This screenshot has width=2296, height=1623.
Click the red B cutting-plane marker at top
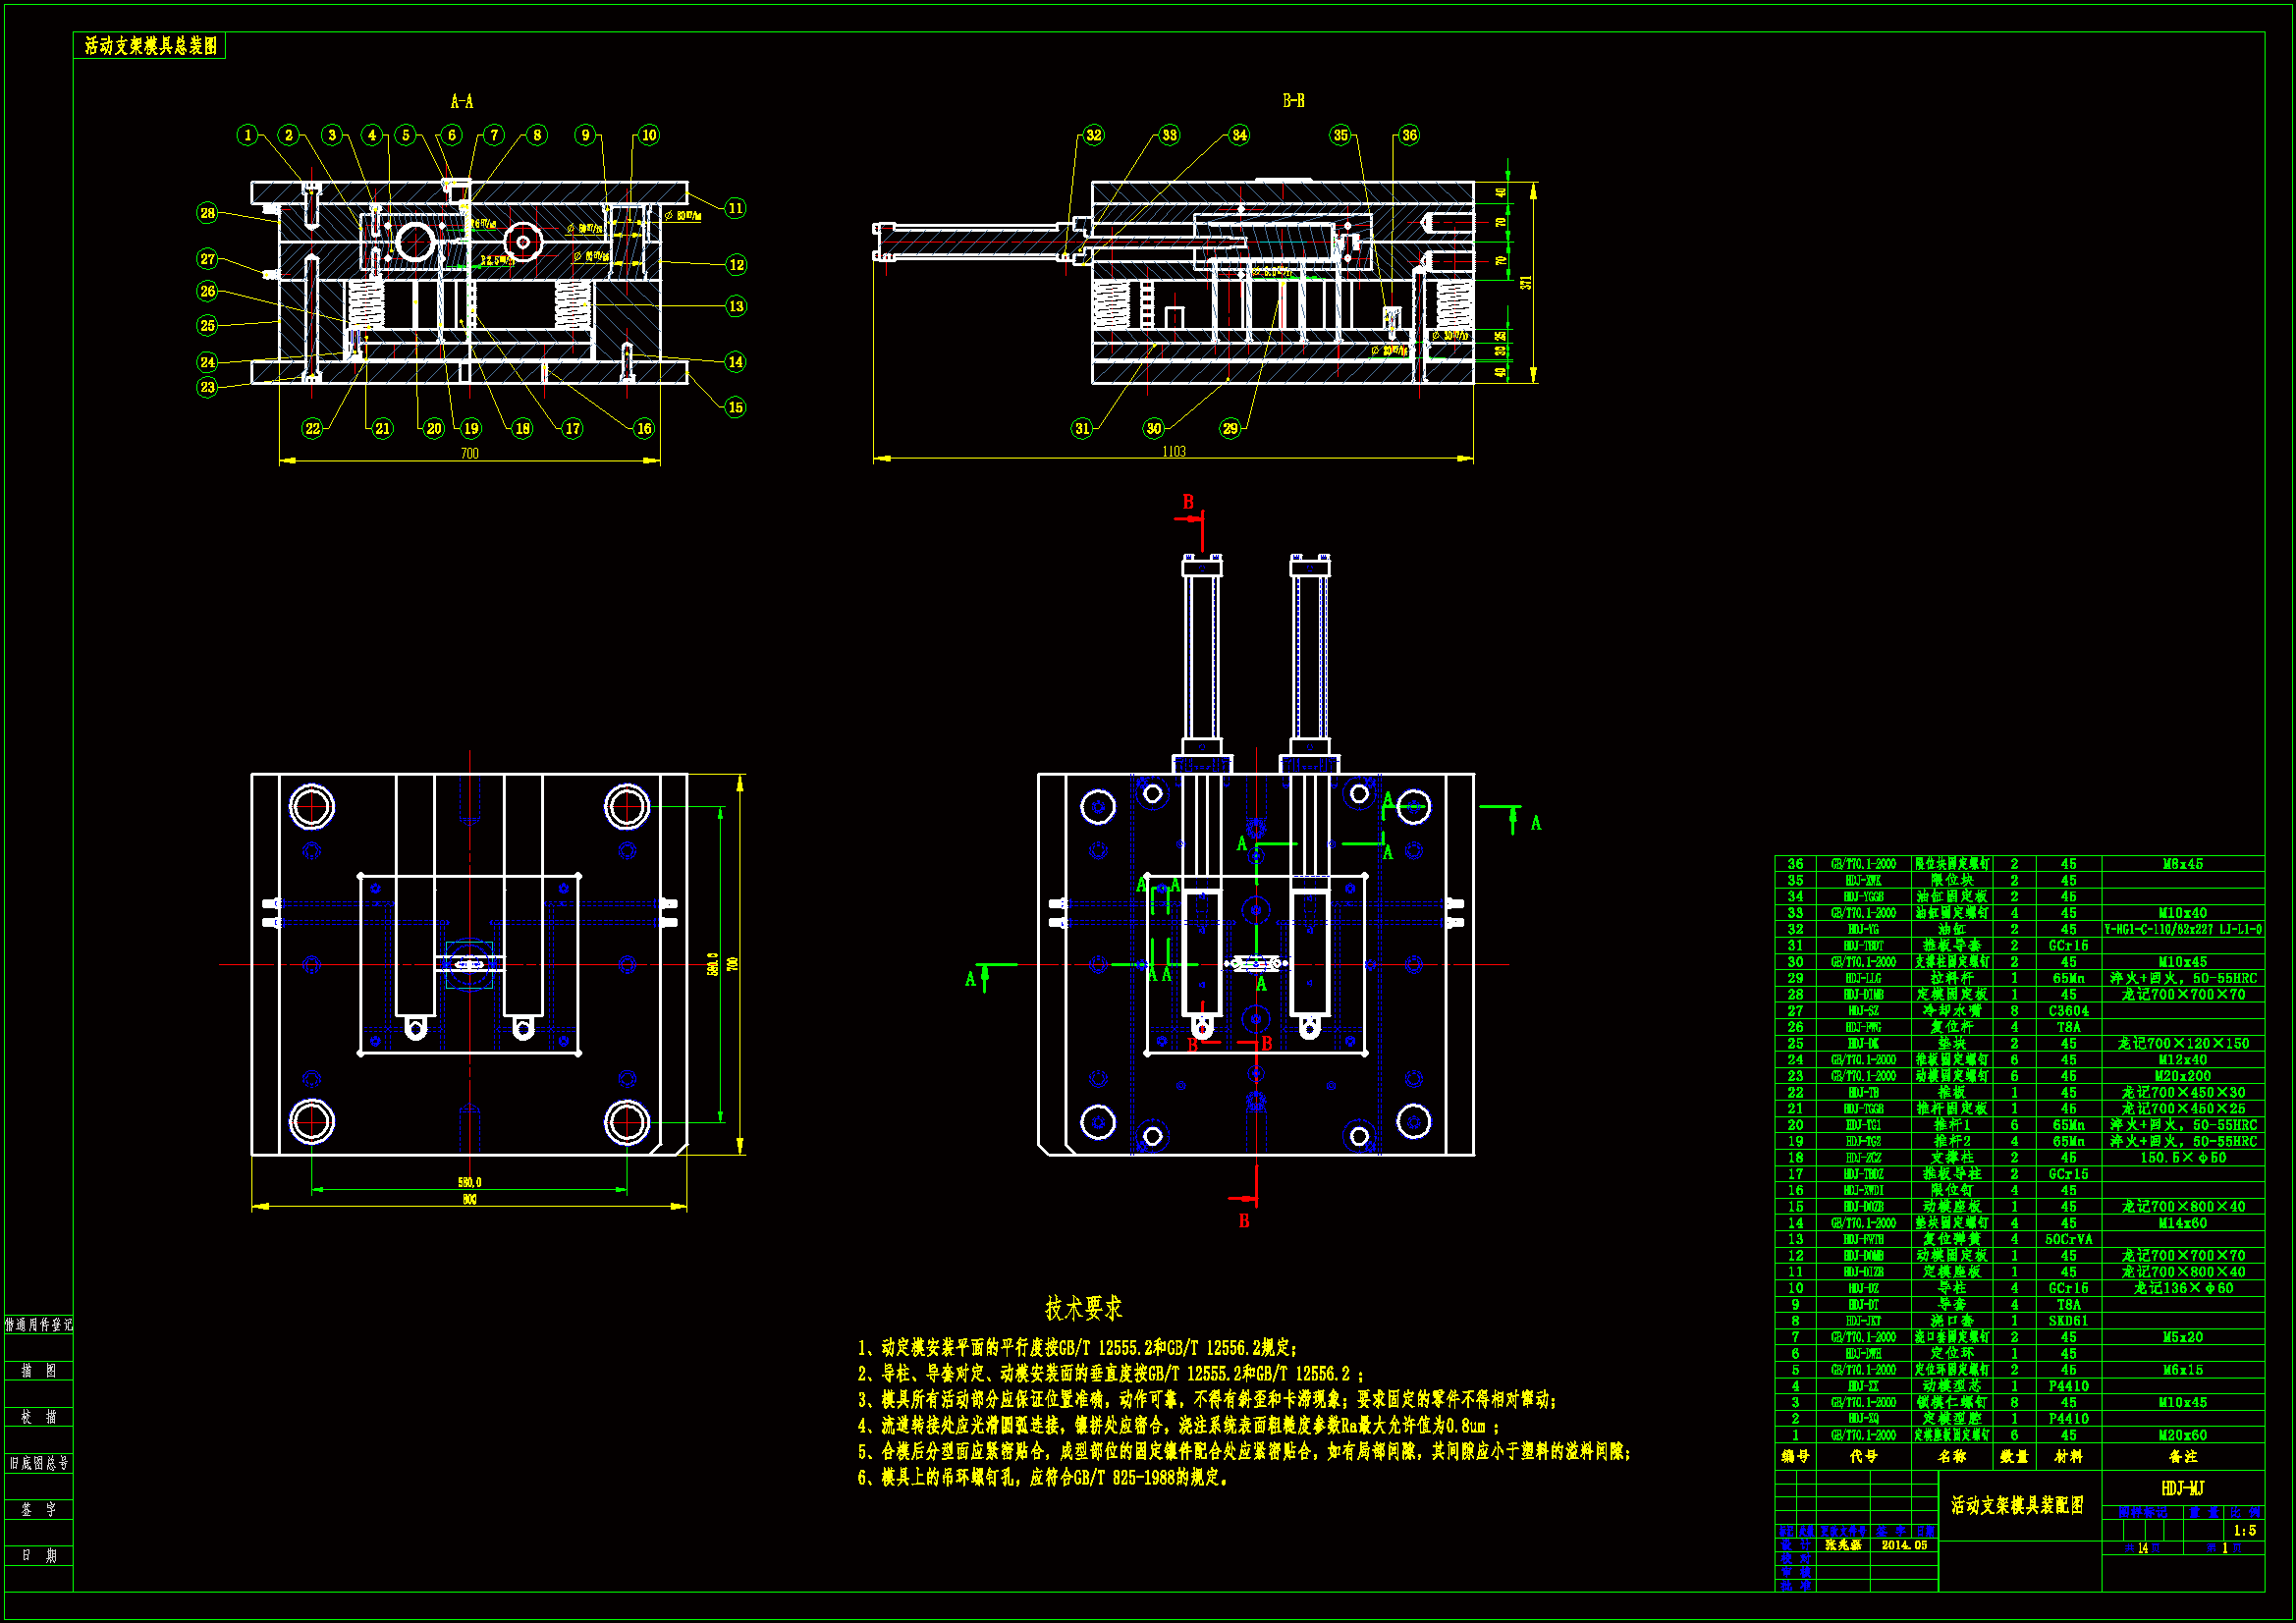coord(1188,502)
